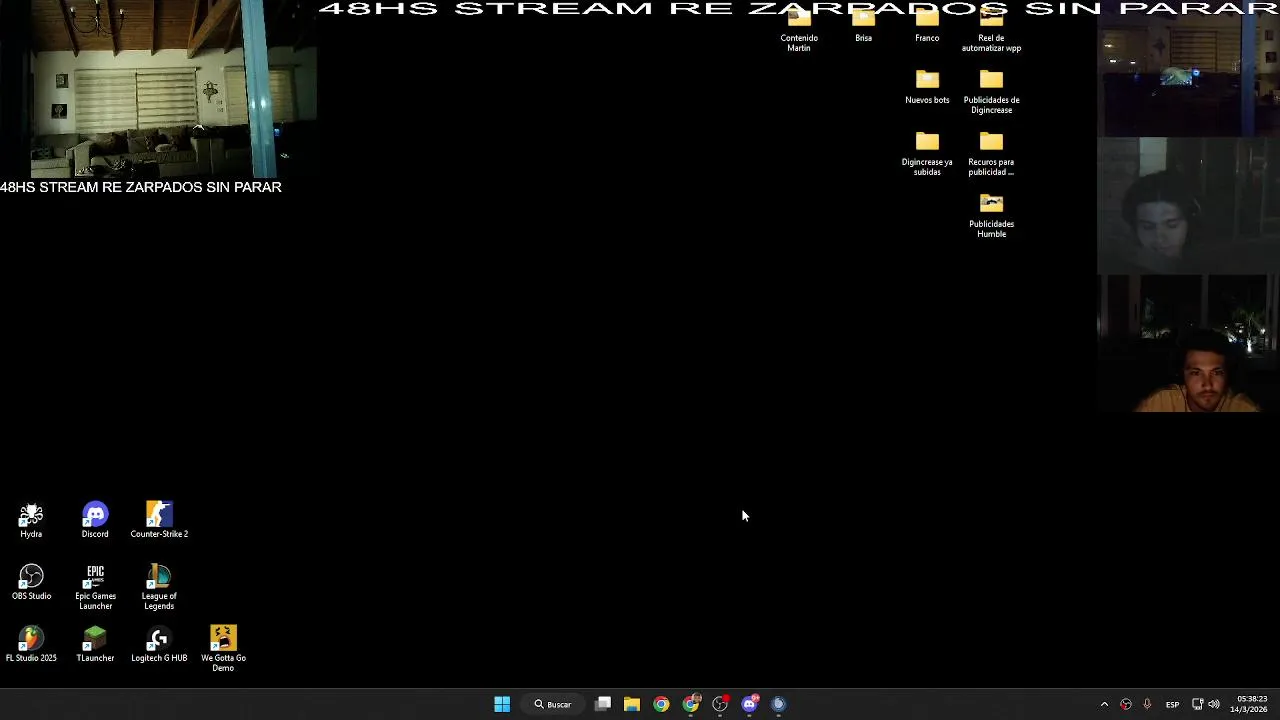Click the red tray icon beside the microphone
This screenshot has height=720, width=1280.
(1126, 704)
